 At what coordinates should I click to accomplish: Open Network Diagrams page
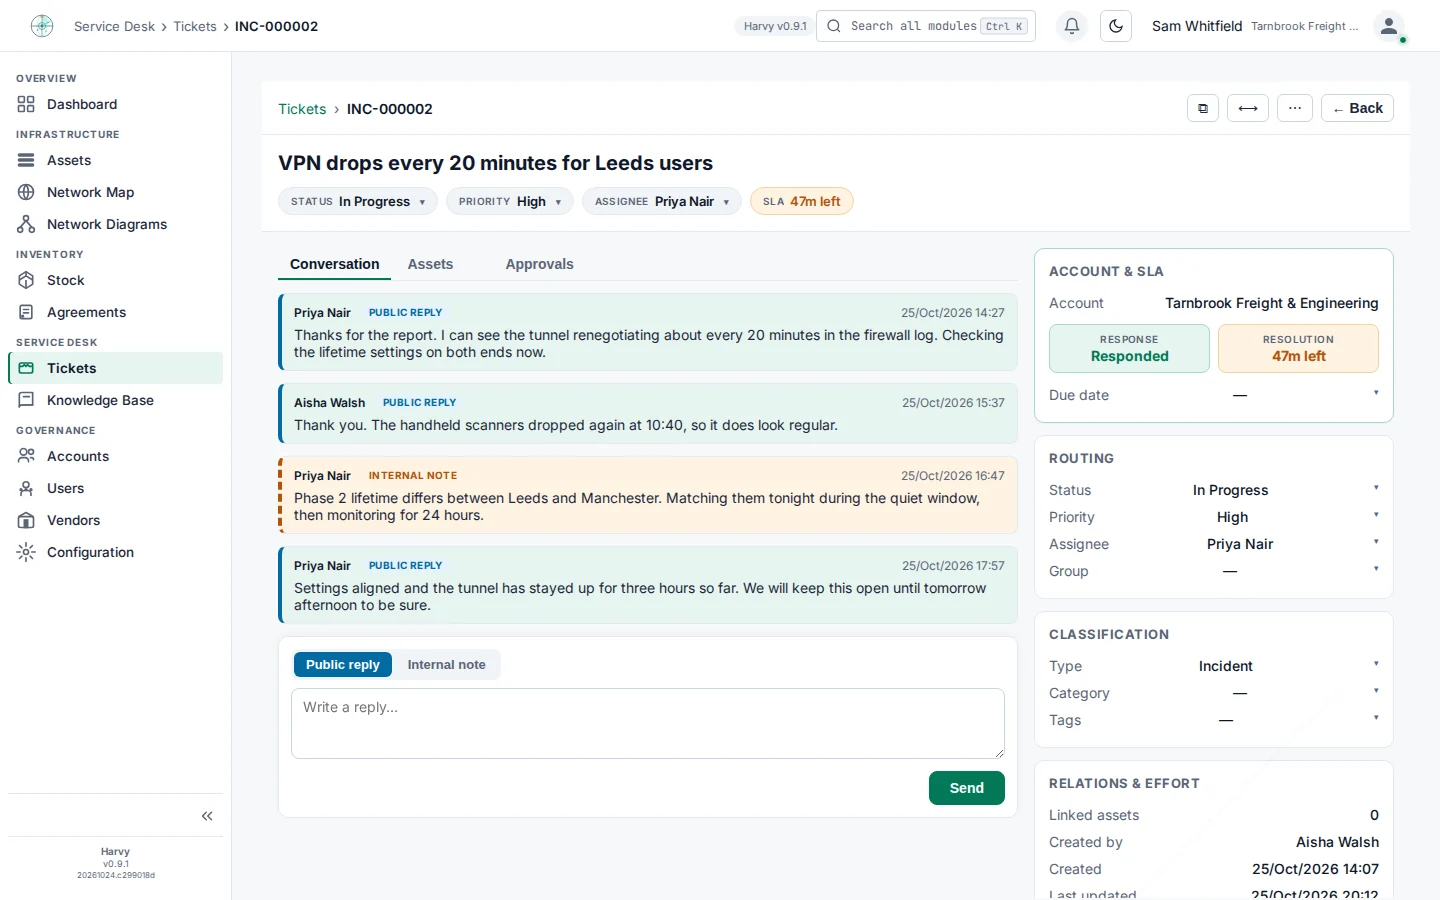[x=115, y=224]
